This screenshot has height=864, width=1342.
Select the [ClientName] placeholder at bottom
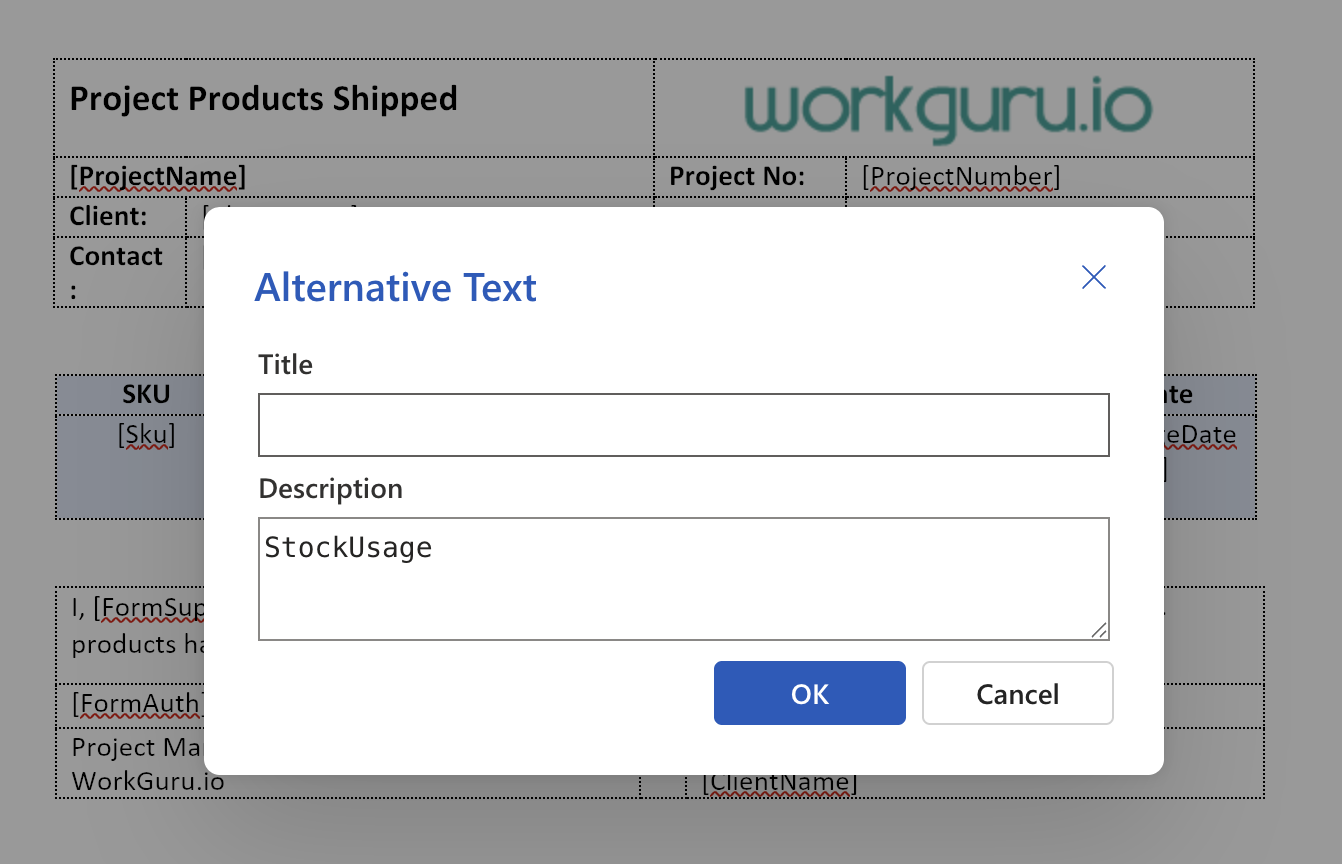point(779,782)
